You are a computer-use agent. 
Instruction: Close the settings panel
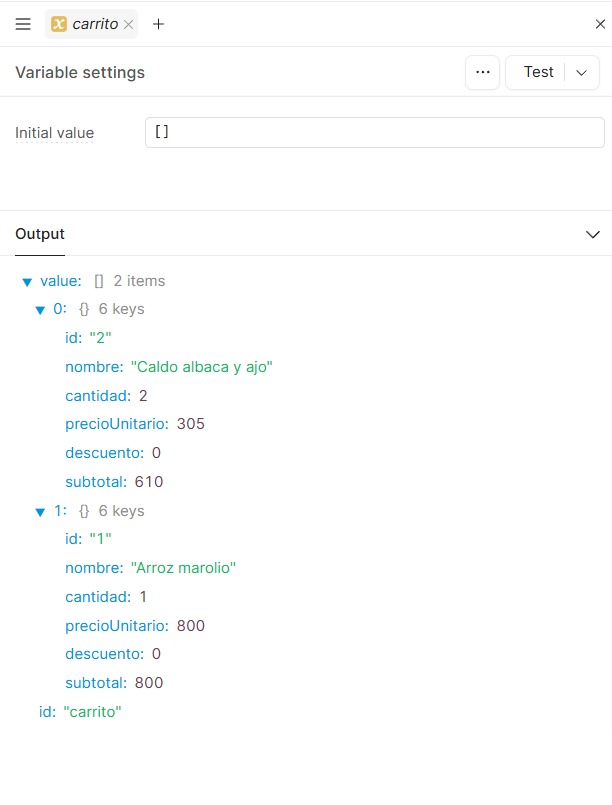coord(600,24)
